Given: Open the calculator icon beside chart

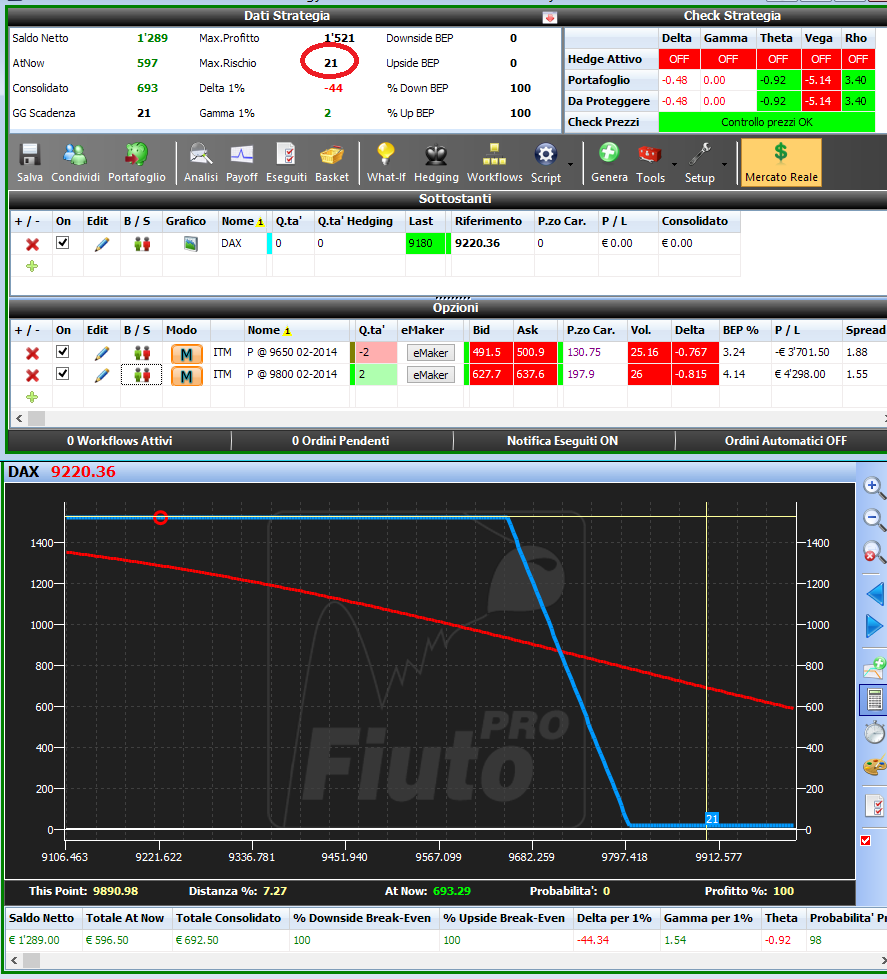Looking at the screenshot, I should (x=874, y=699).
